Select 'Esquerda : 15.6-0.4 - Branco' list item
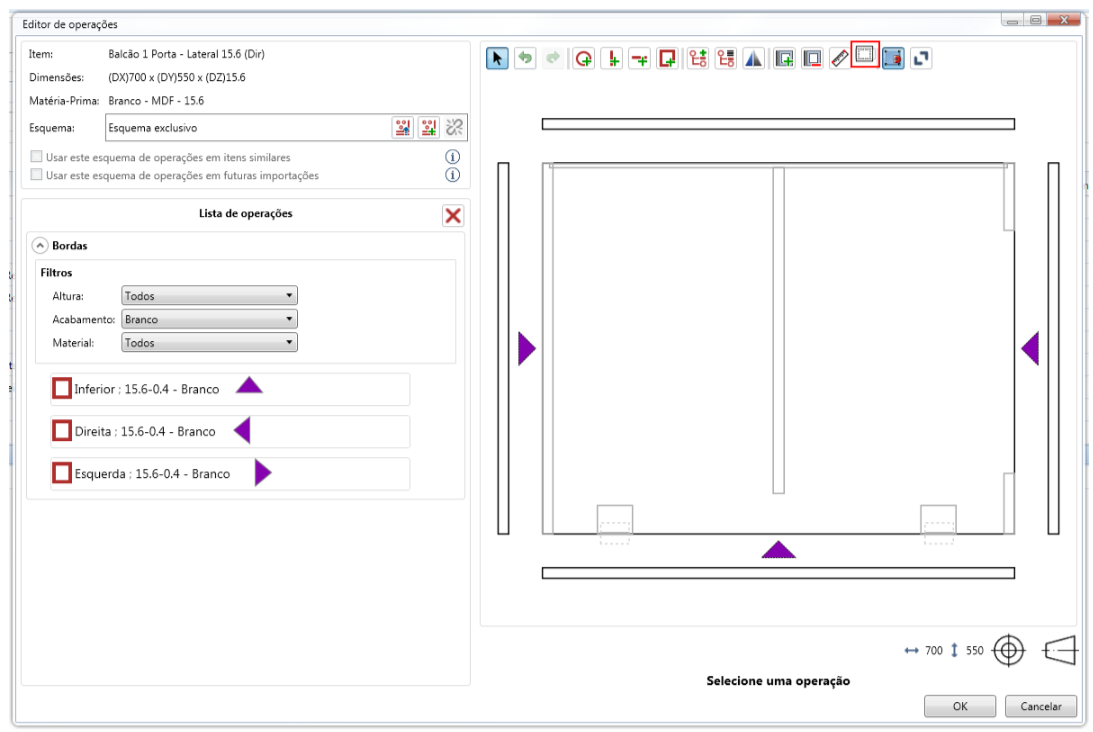The width and height of the screenshot is (1093, 732). (152, 474)
